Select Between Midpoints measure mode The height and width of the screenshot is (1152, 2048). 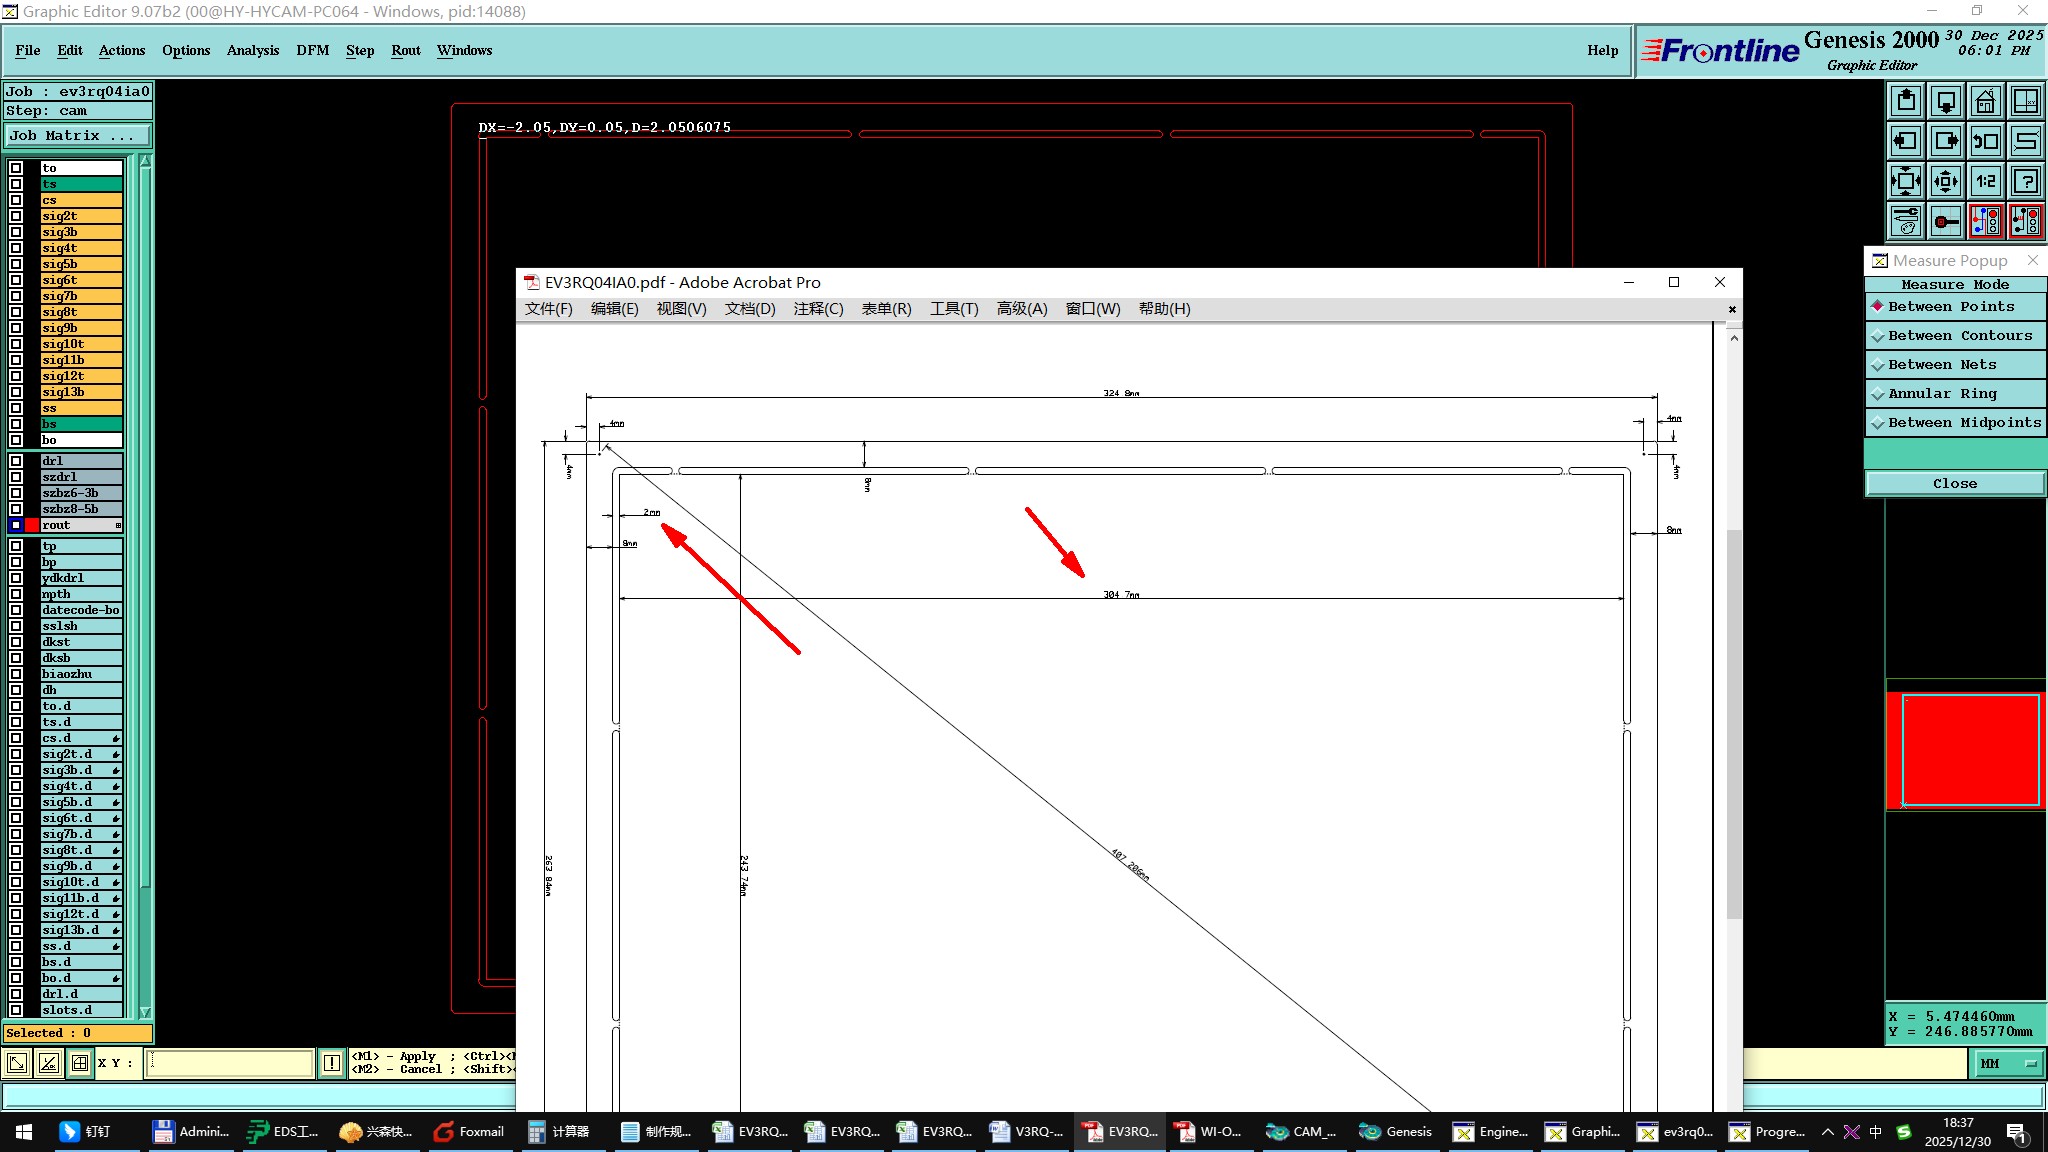tap(1963, 423)
